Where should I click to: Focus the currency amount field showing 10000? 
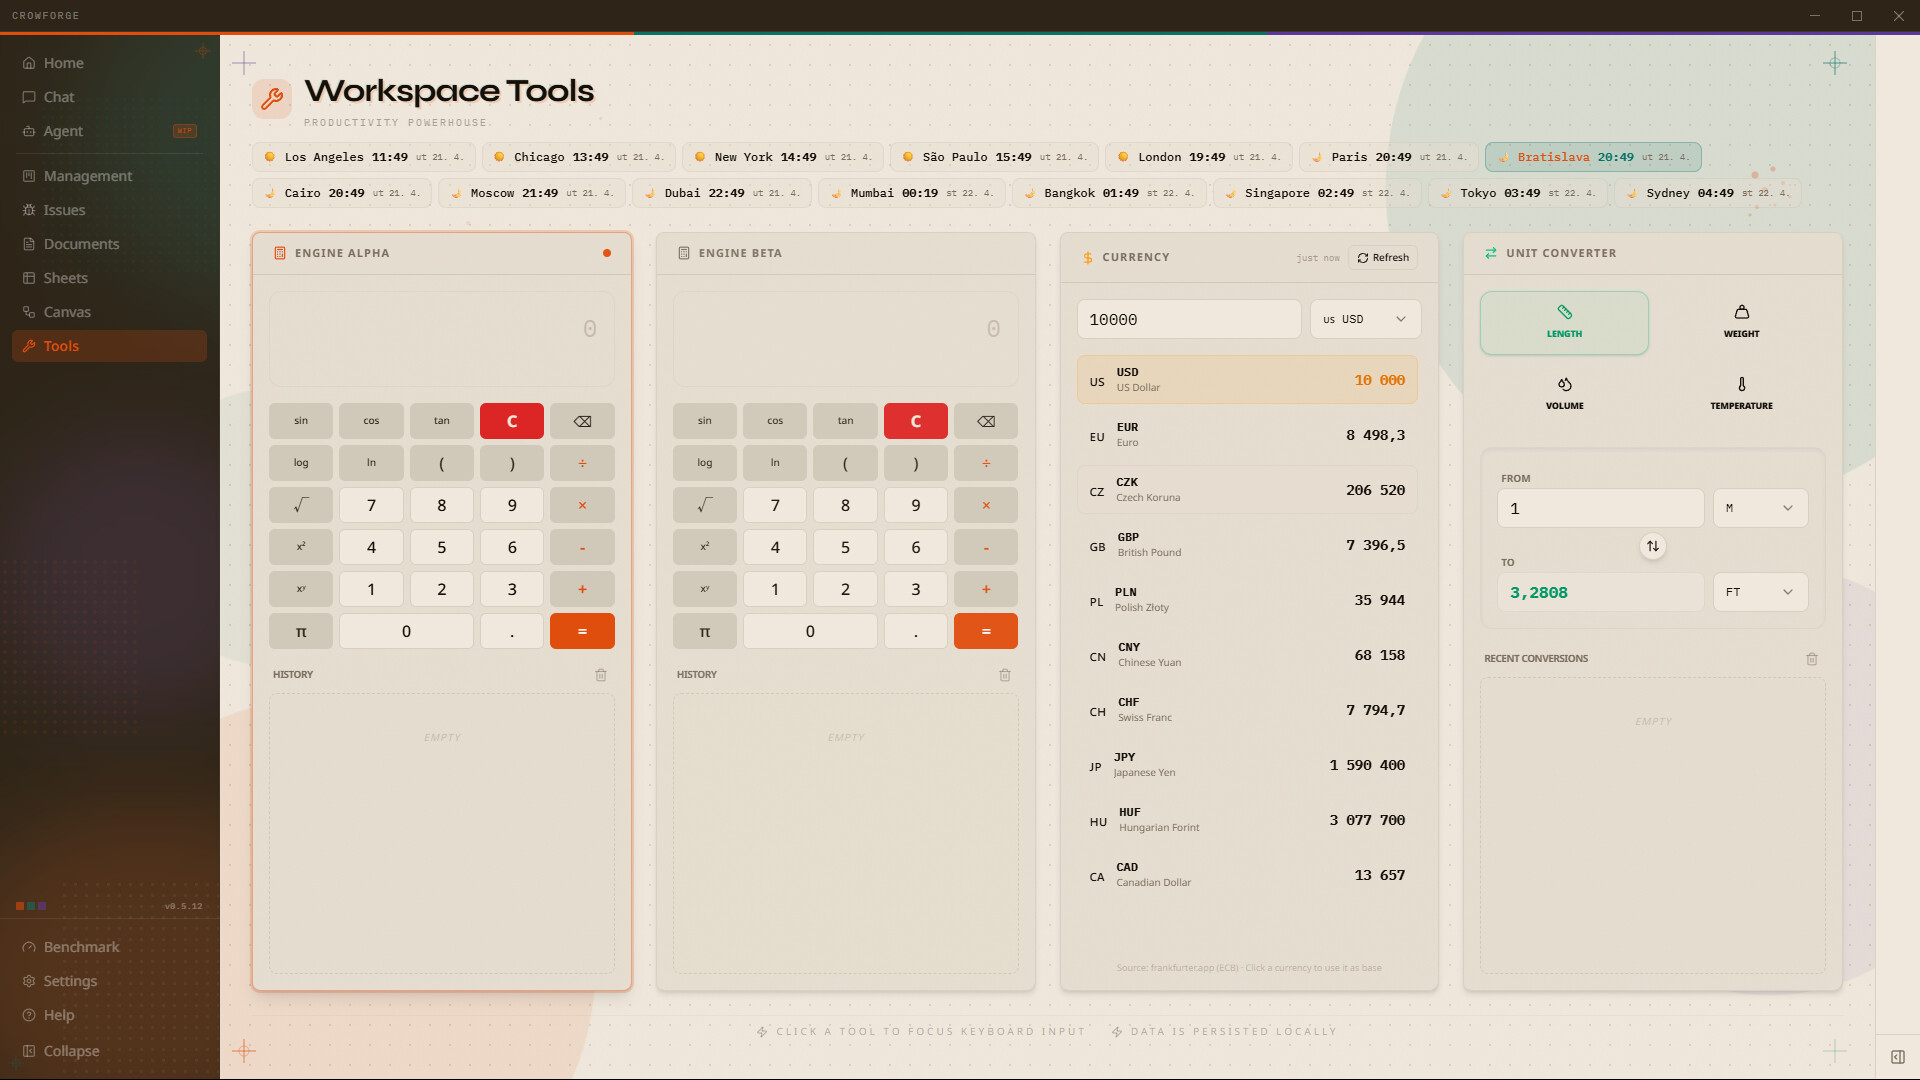coord(1189,319)
